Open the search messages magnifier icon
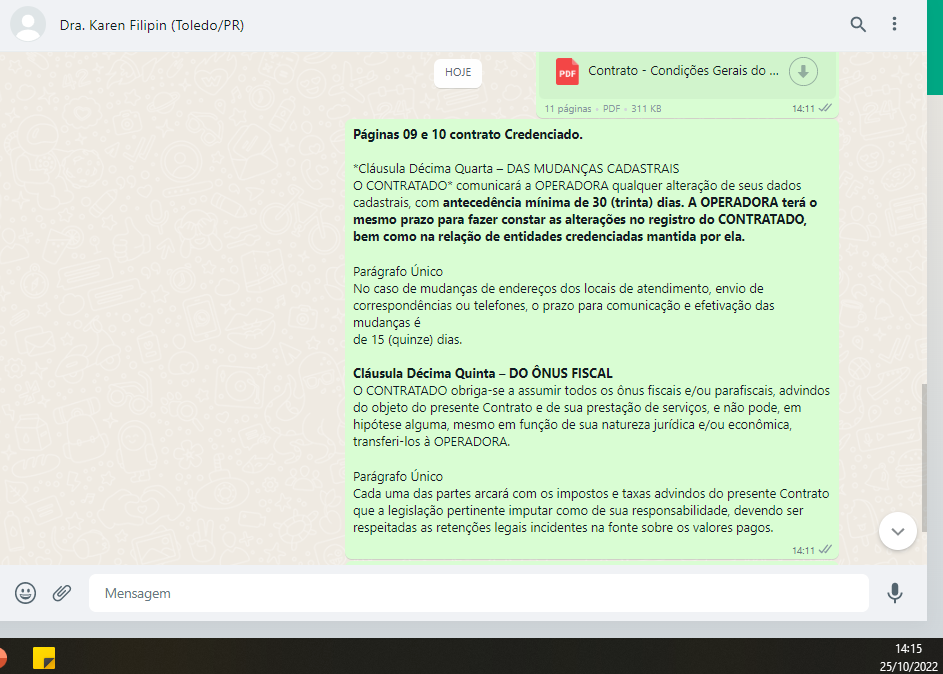The width and height of the screenshot is (943, 674). click(x=858, y=25)
